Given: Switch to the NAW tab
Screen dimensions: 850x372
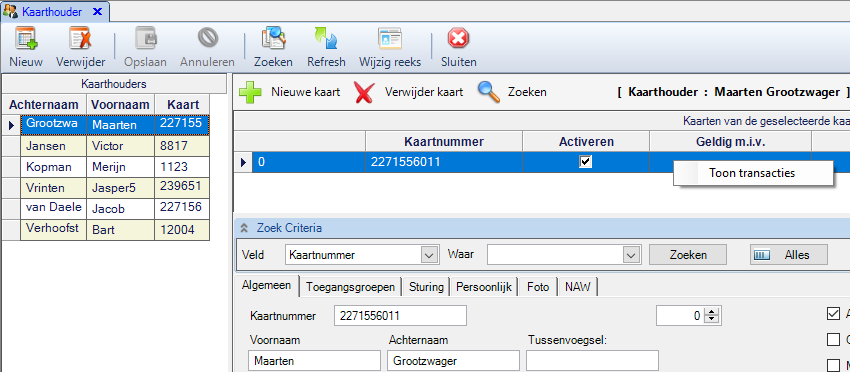Looking at the screenshot, I should [578, 287].
